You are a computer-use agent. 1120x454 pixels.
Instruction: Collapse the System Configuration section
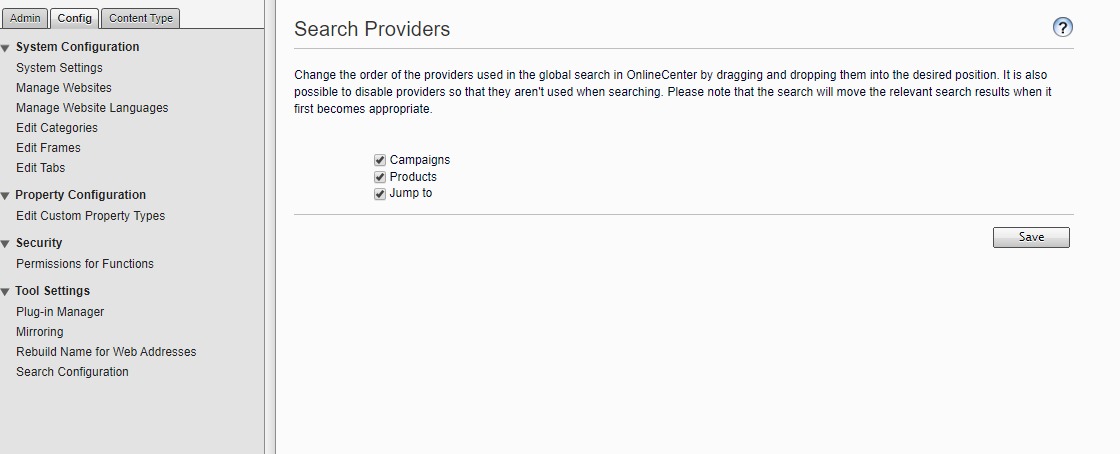[6, 48]
